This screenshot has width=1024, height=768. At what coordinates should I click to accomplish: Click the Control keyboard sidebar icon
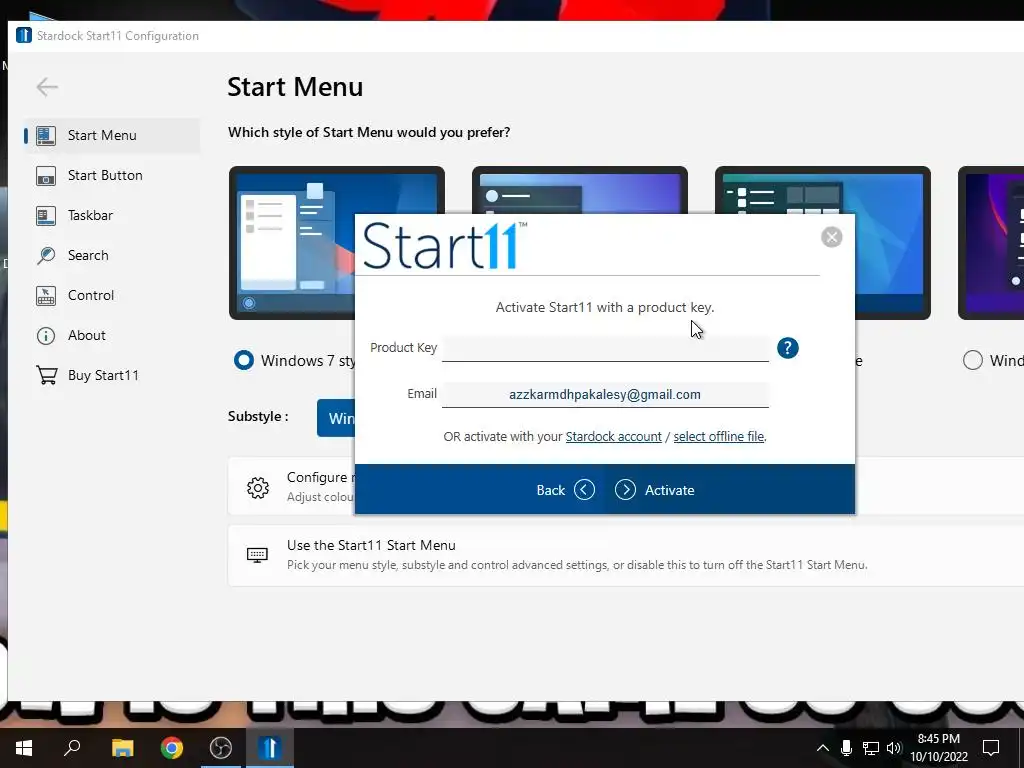pos(46,295)
